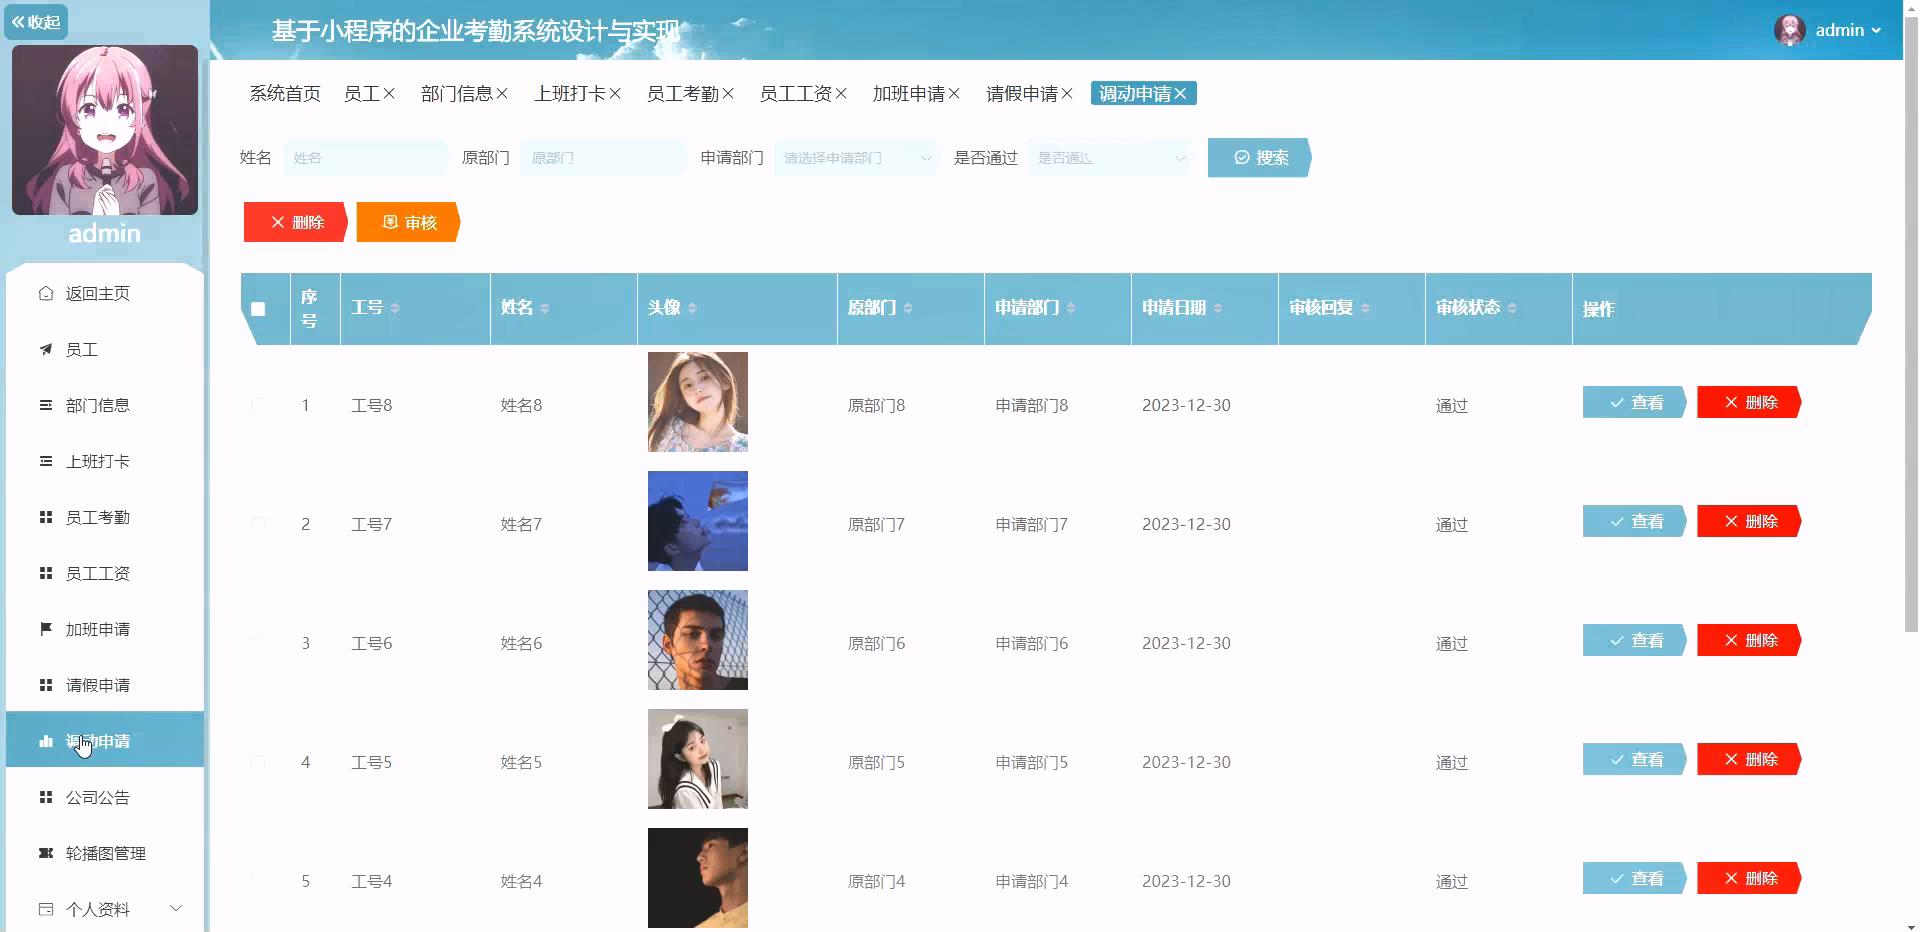Click 审核 to review selected requests
Viewport: 1920px width, 932px height.
tap(407, 222)
